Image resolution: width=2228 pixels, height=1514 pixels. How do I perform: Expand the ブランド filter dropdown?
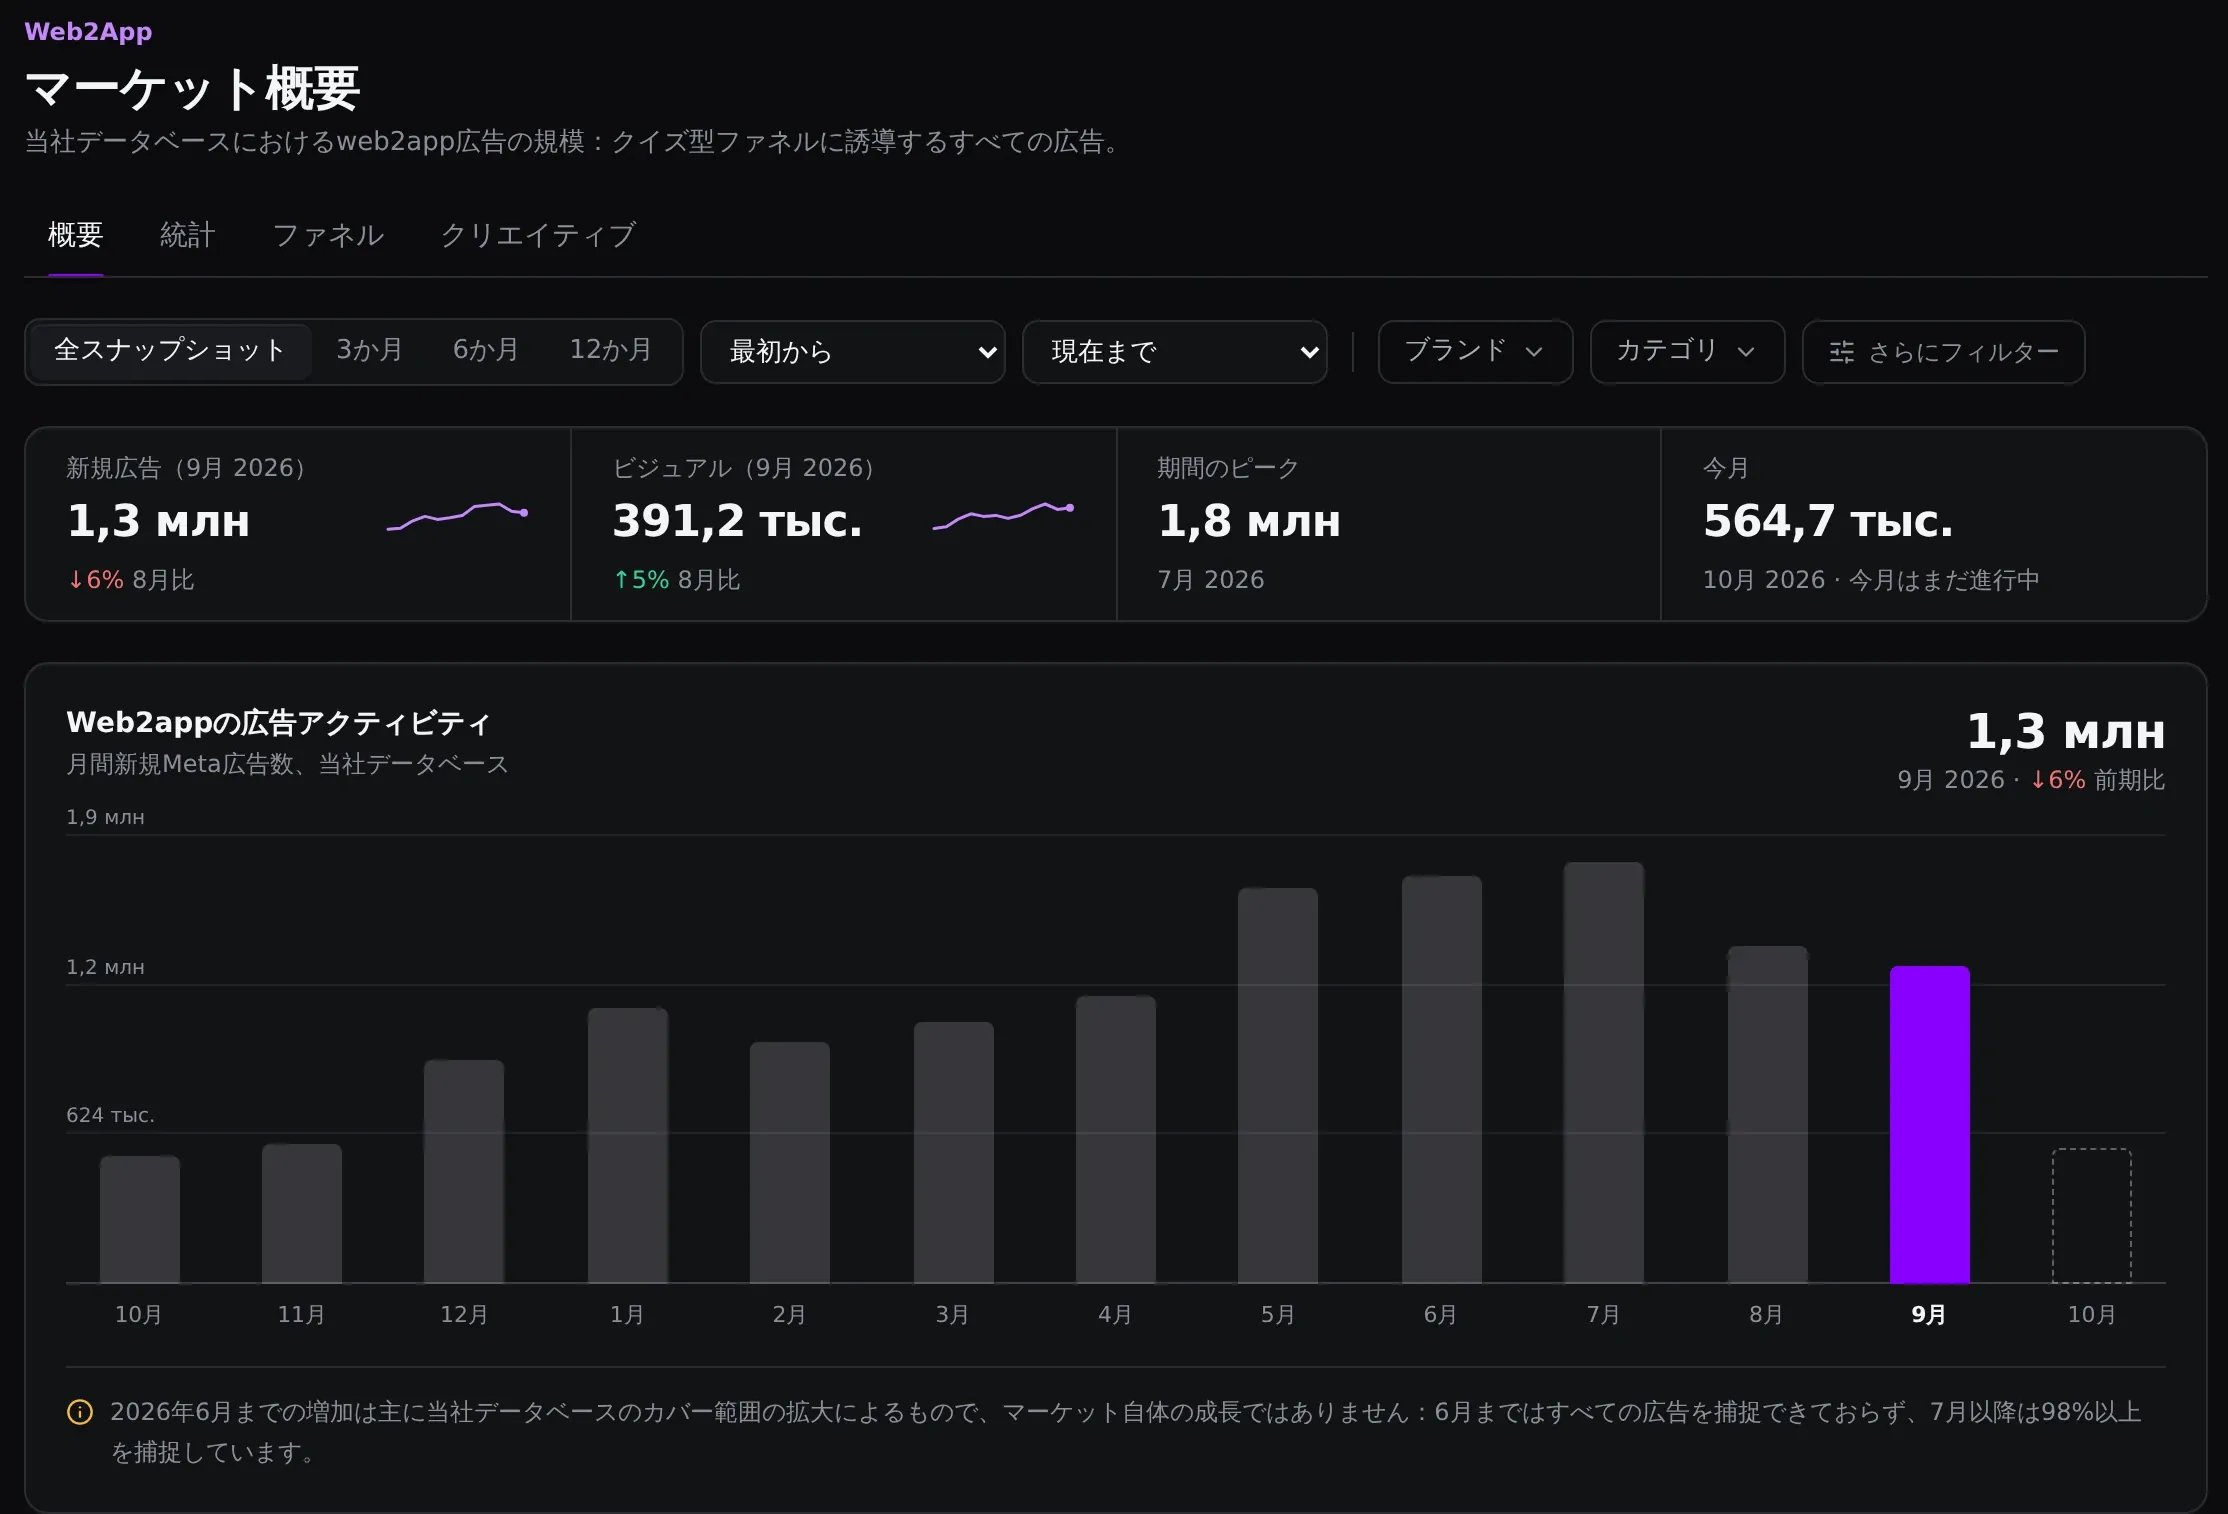click(x=1475, y=352)
